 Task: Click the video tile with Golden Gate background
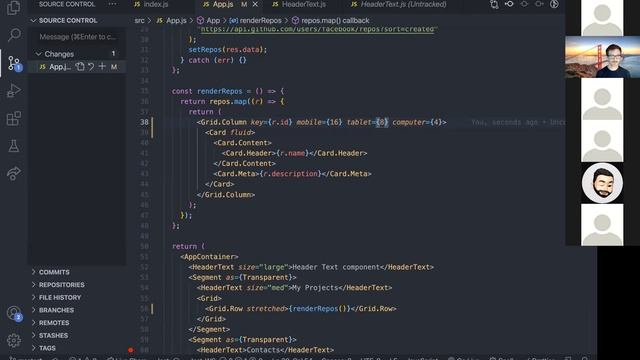point(602,57)
